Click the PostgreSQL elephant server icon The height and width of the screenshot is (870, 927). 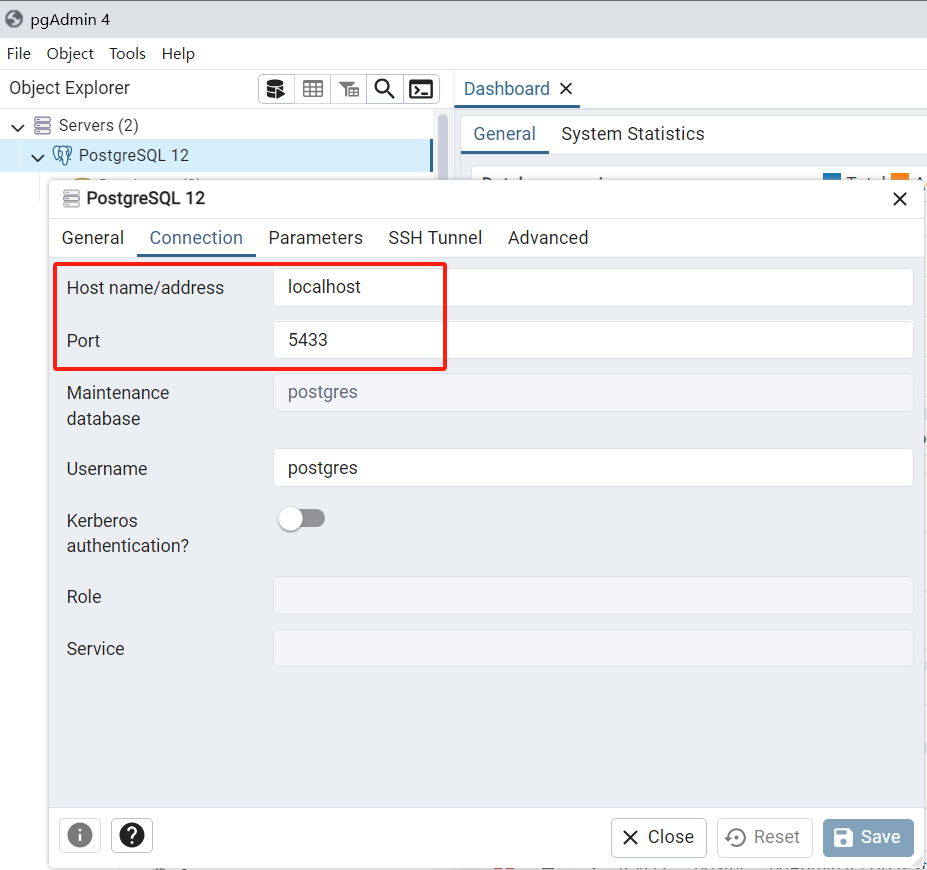[62, 155]
